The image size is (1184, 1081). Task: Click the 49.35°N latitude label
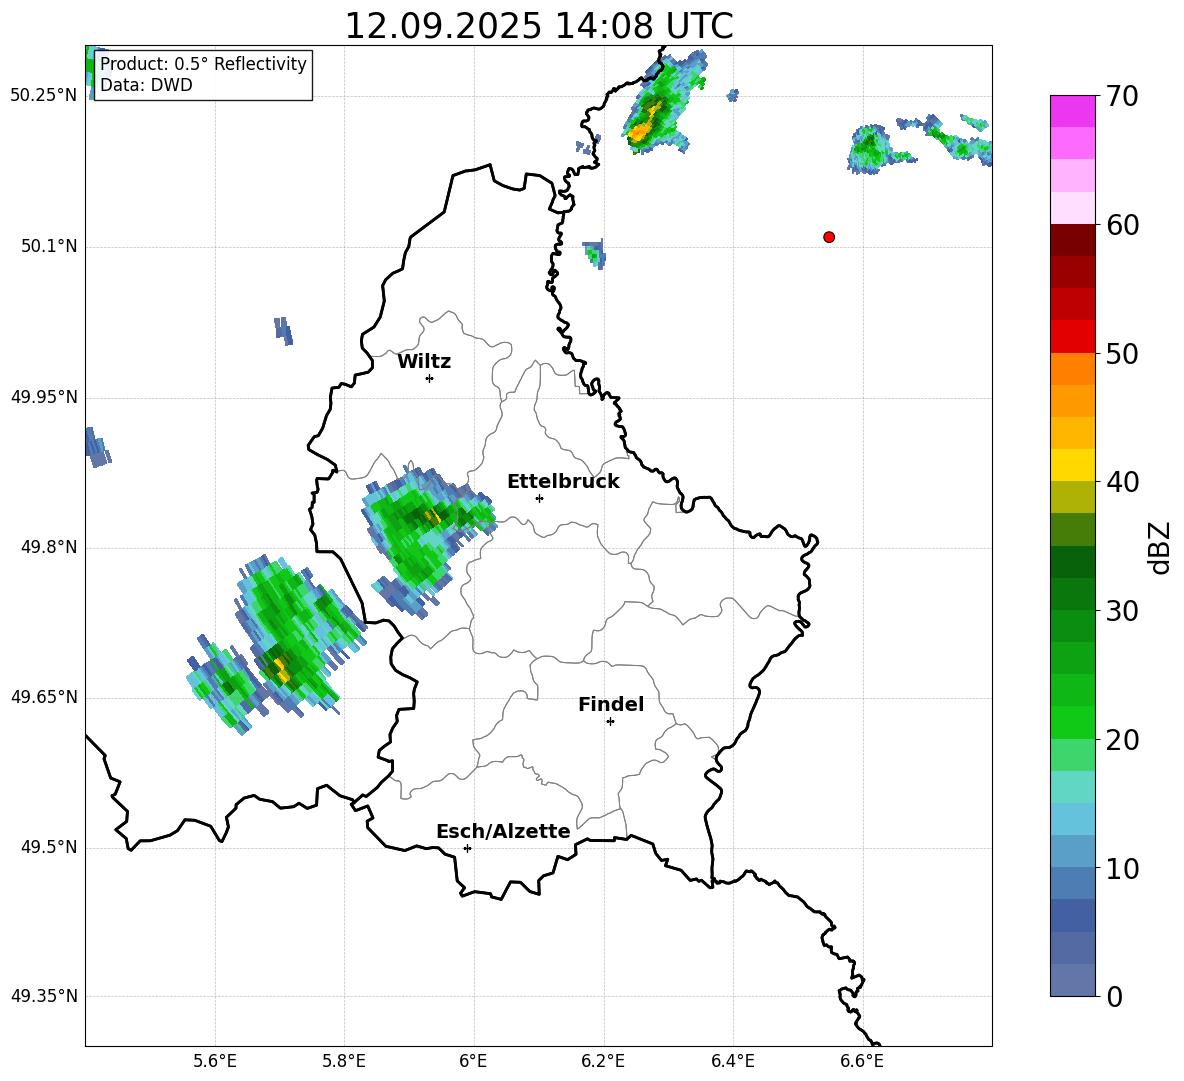coord(44,996)
